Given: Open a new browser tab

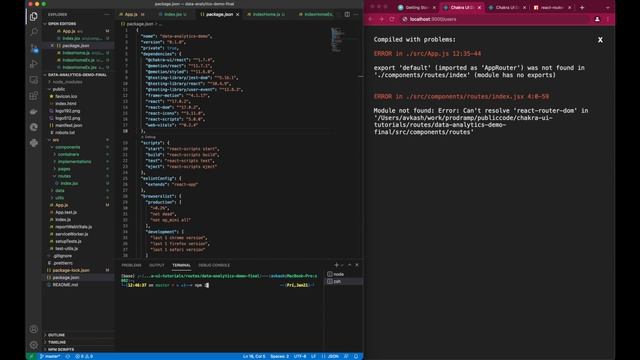Looking at the screenshot, I should (582, 7).
